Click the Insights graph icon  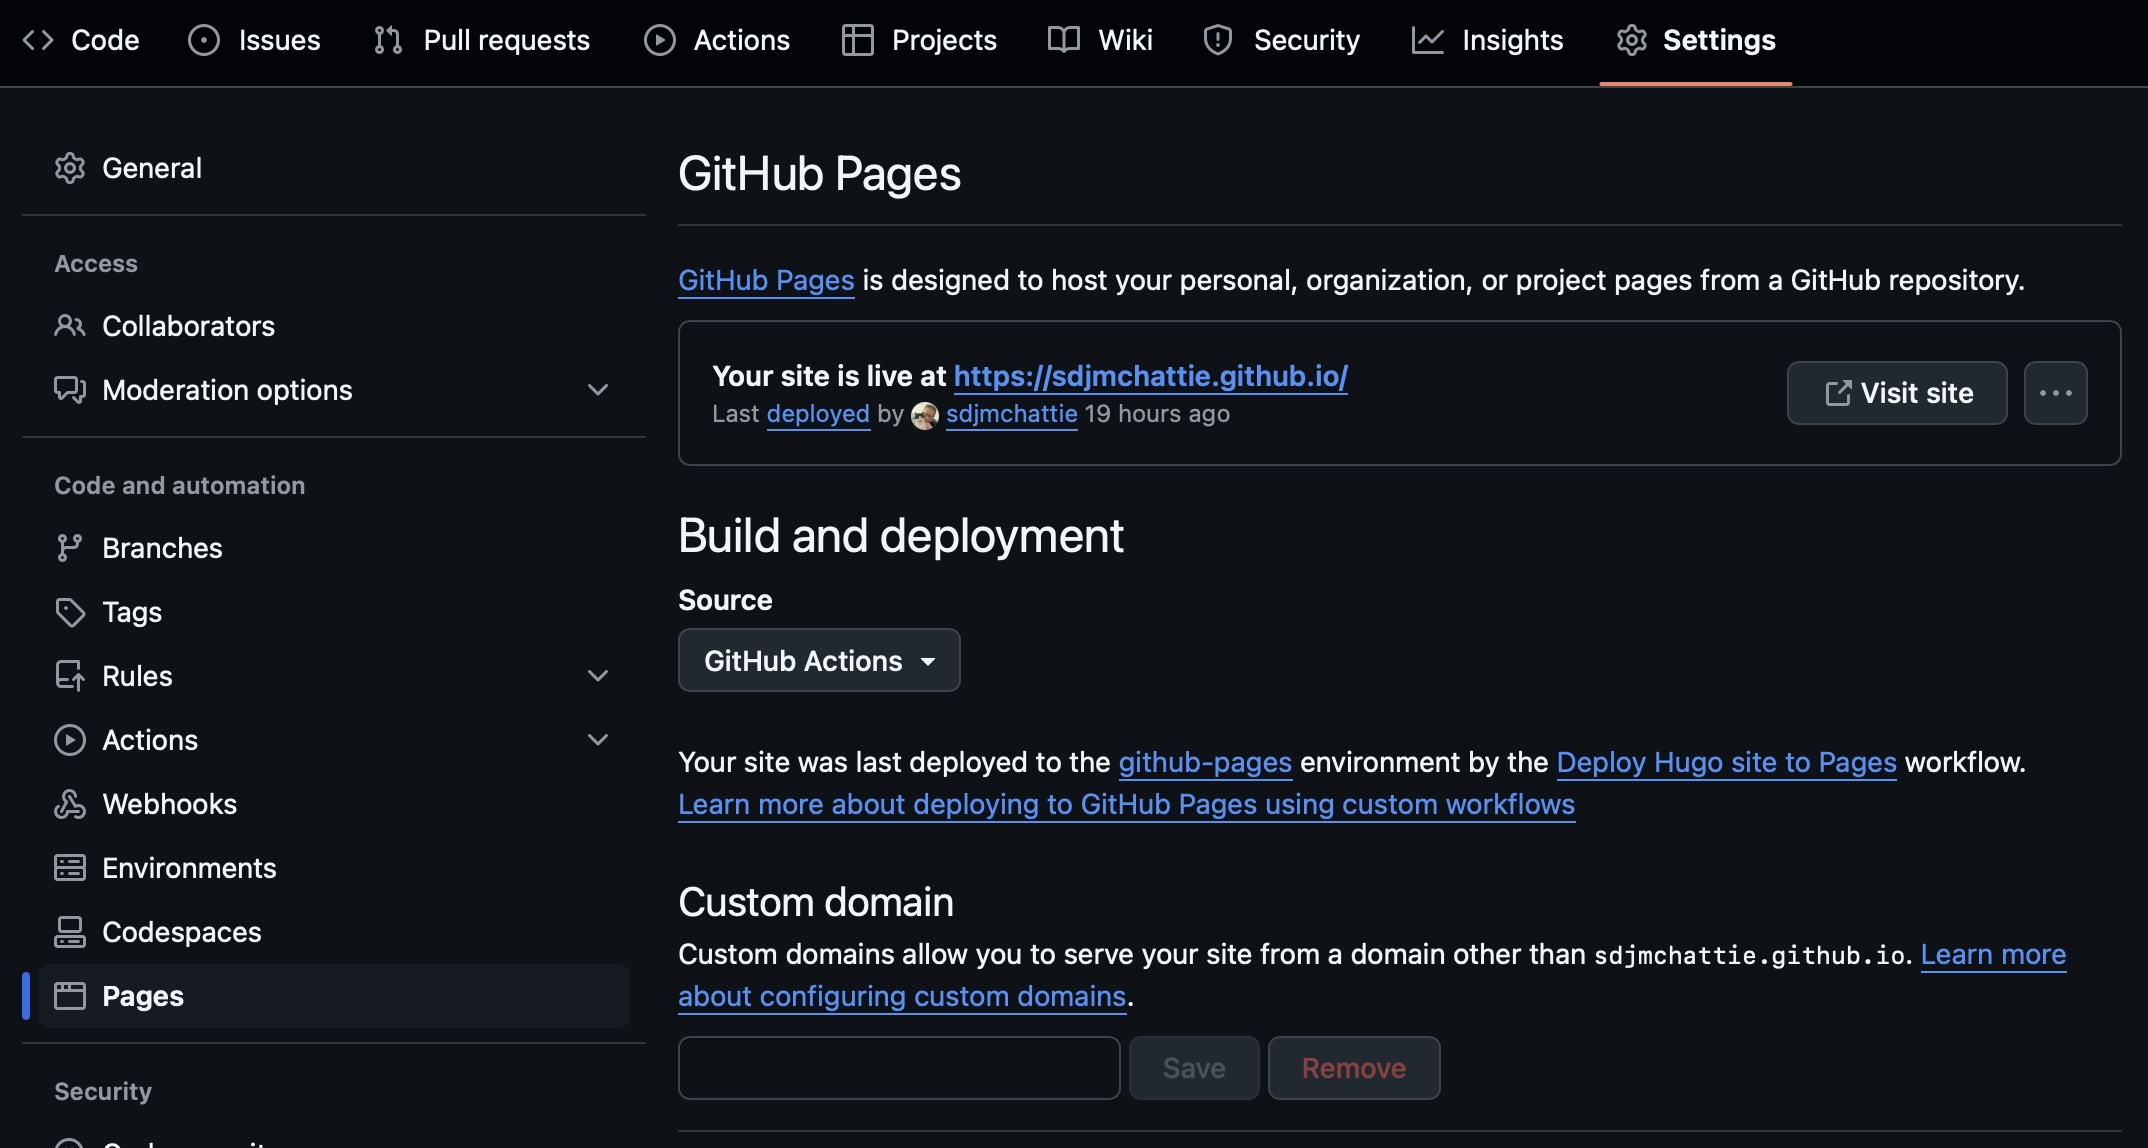[1428, 40]
